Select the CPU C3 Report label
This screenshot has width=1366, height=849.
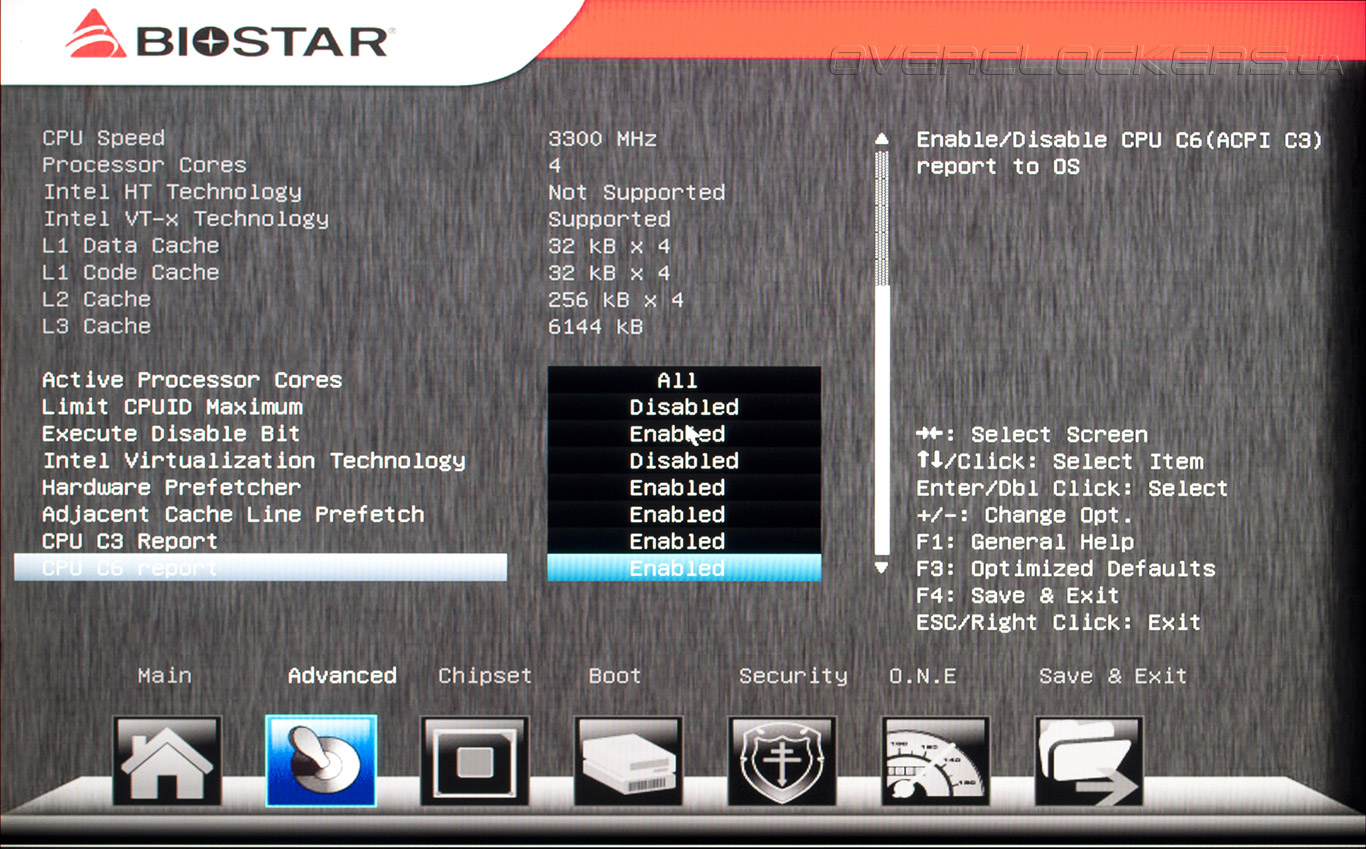[130, 542]
